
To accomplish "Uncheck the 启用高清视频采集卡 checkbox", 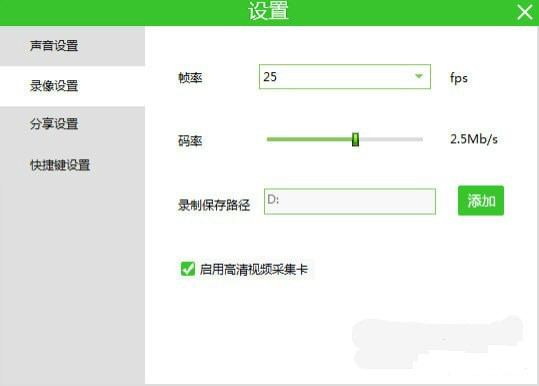I will [x=188, y=269].
